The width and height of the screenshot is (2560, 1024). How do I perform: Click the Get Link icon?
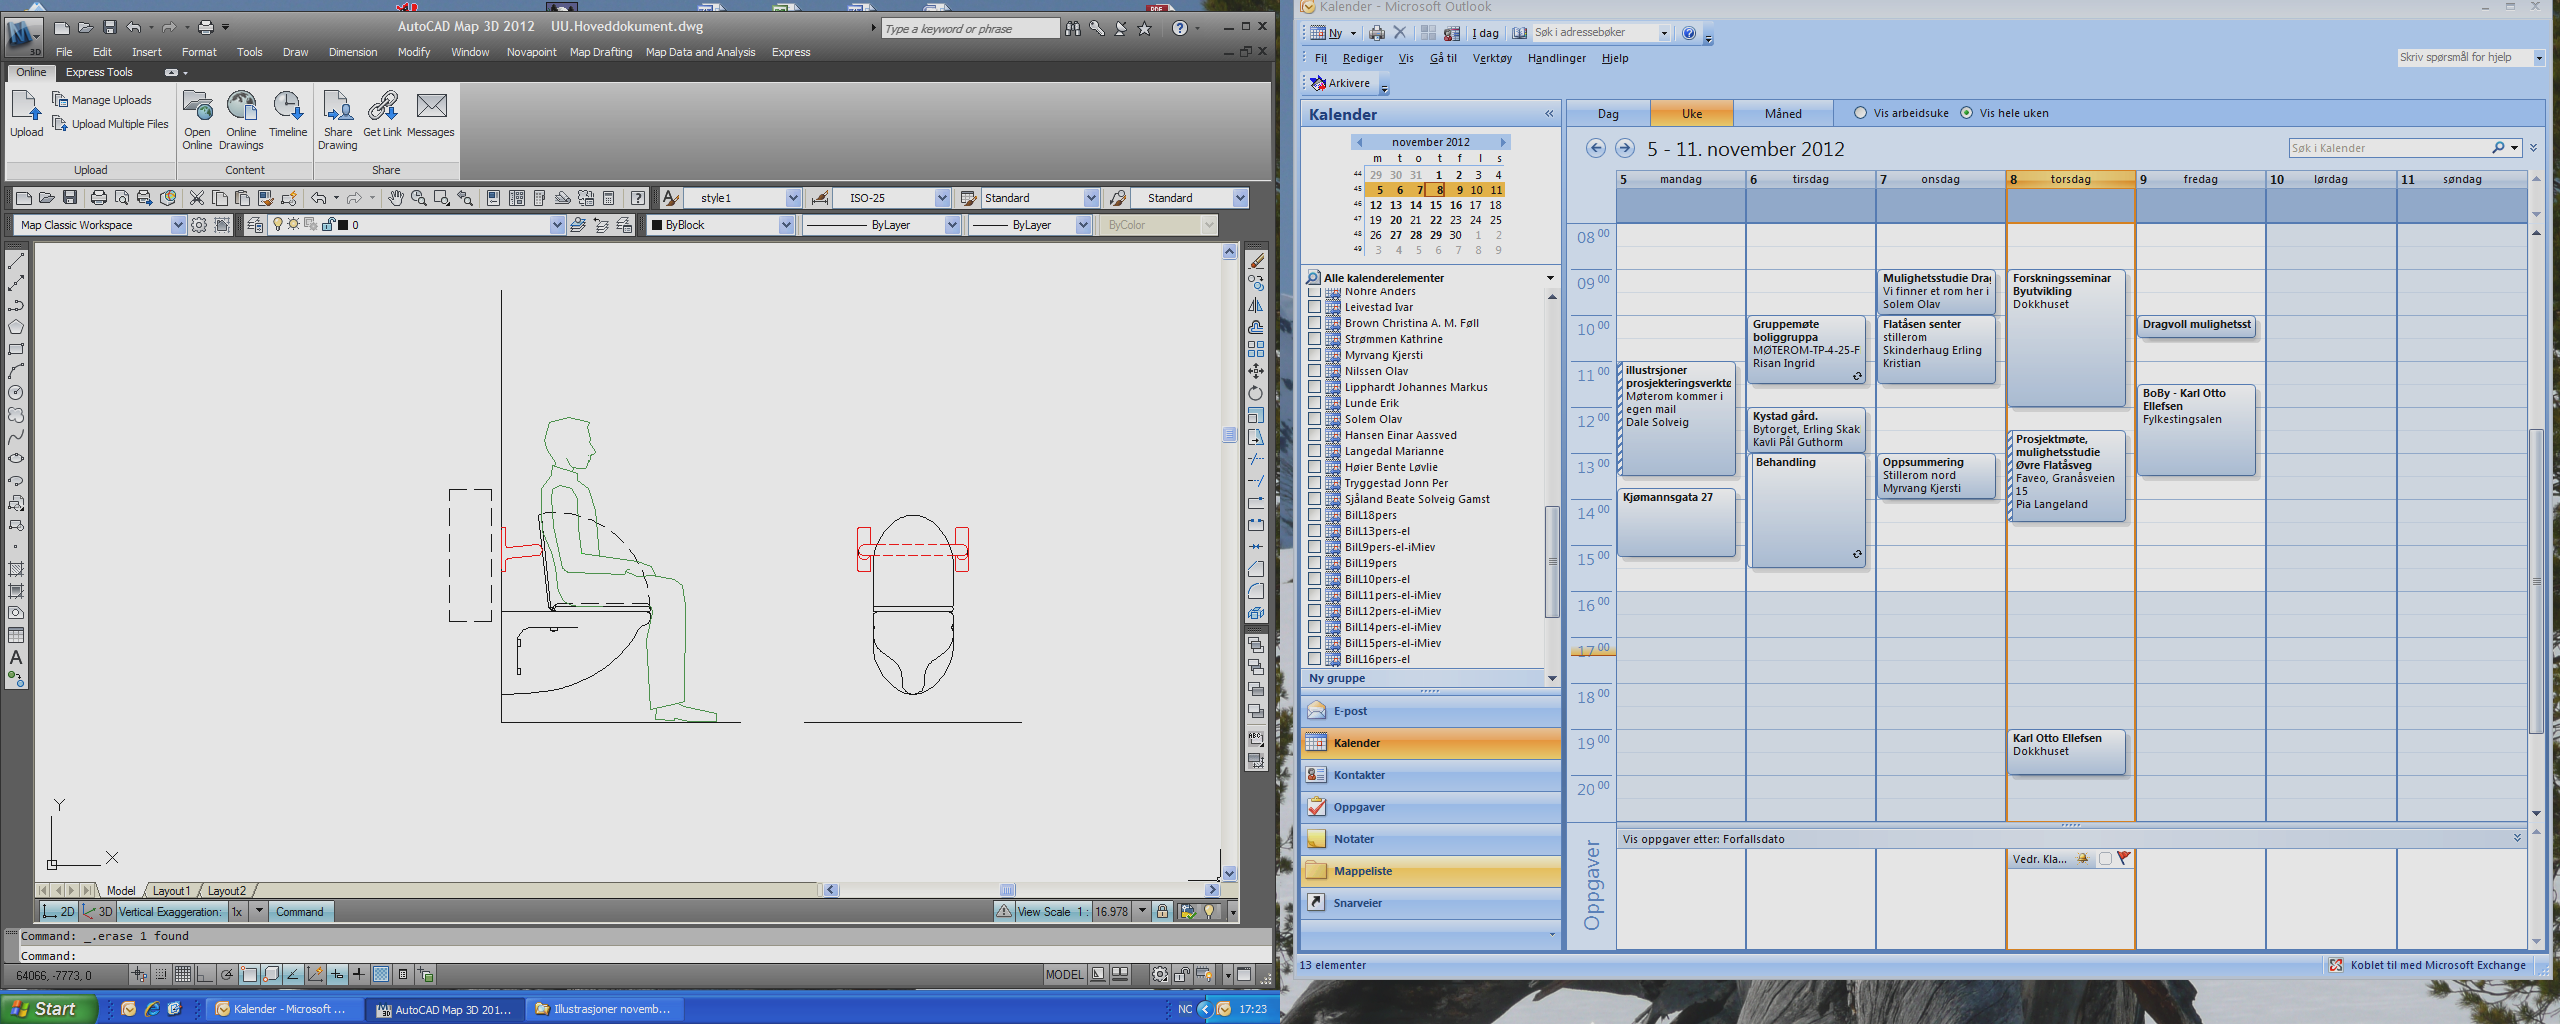tap(382, 113)
